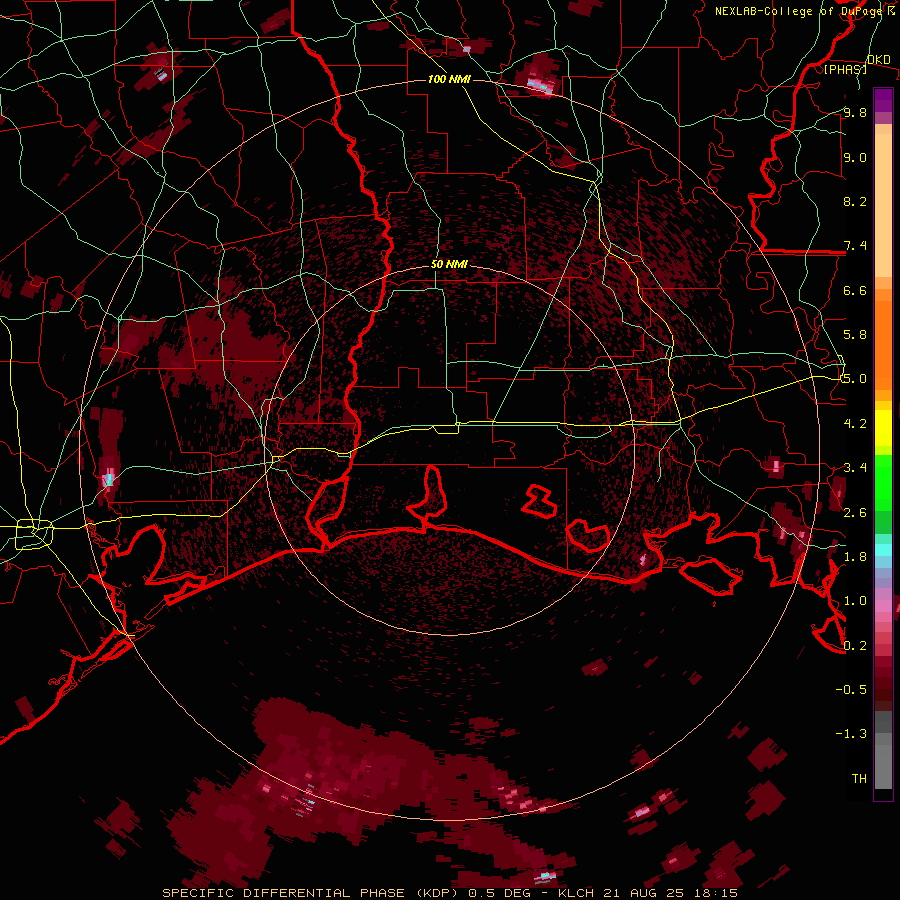Click the NEXLAB-College of DuPage label
This screenshot has height=900, width=900.
(x=798, y=11)
